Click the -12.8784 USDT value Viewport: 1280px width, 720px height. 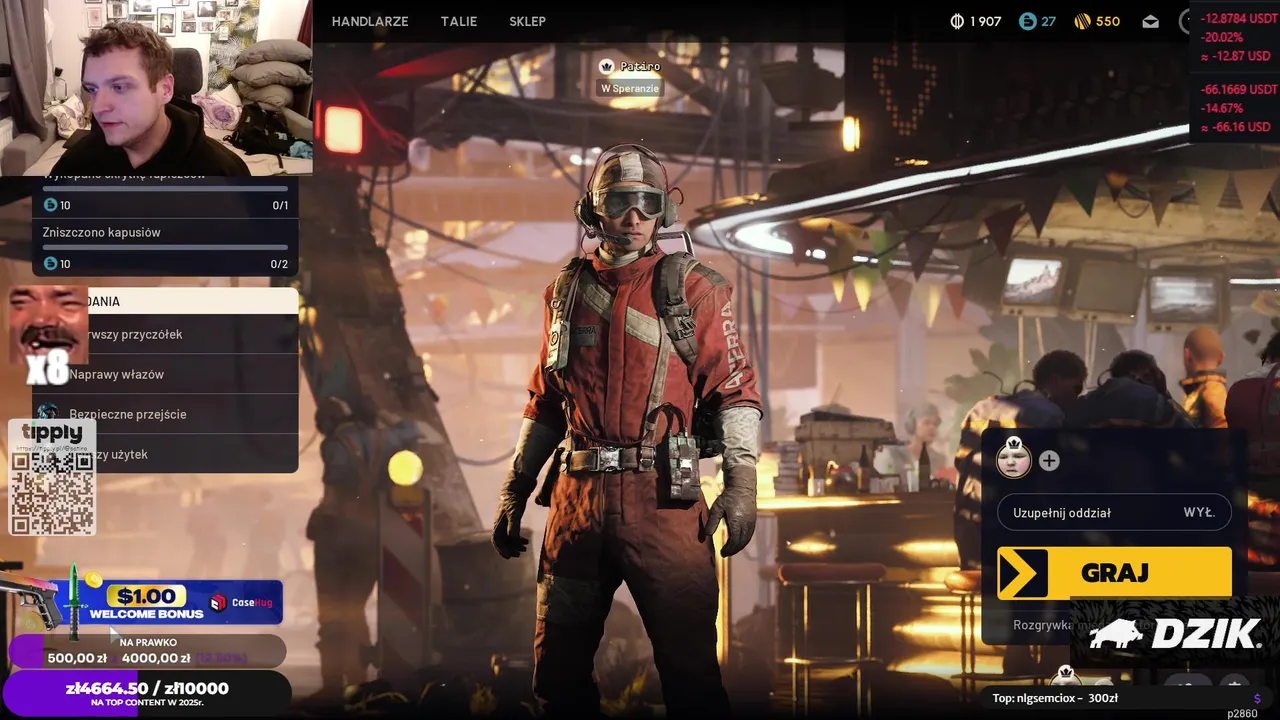point(1238,19)
